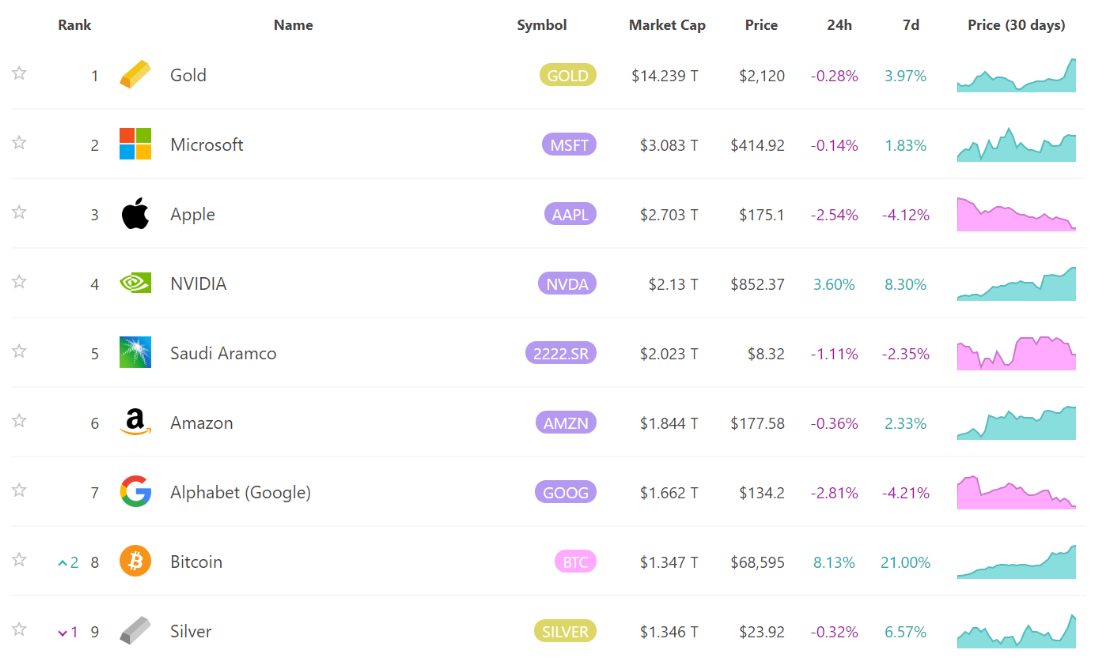This screenshot has height=664, width=1096.
Task: Open the Apple company link
Action: tap(192, 215)
